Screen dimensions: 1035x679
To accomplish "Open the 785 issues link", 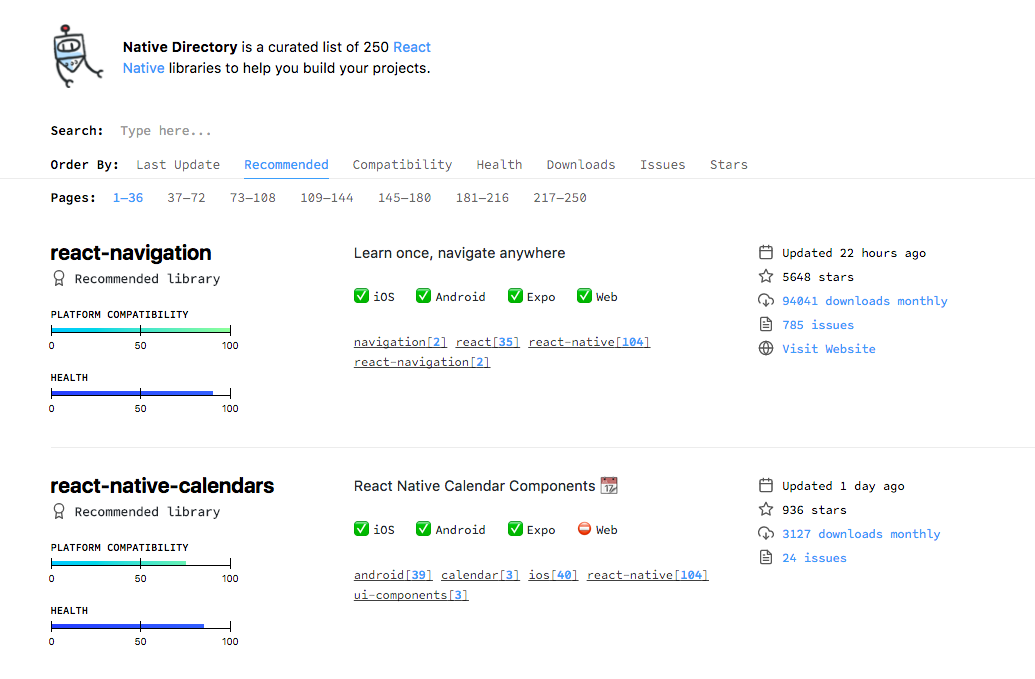I will (x=818, y=325).
